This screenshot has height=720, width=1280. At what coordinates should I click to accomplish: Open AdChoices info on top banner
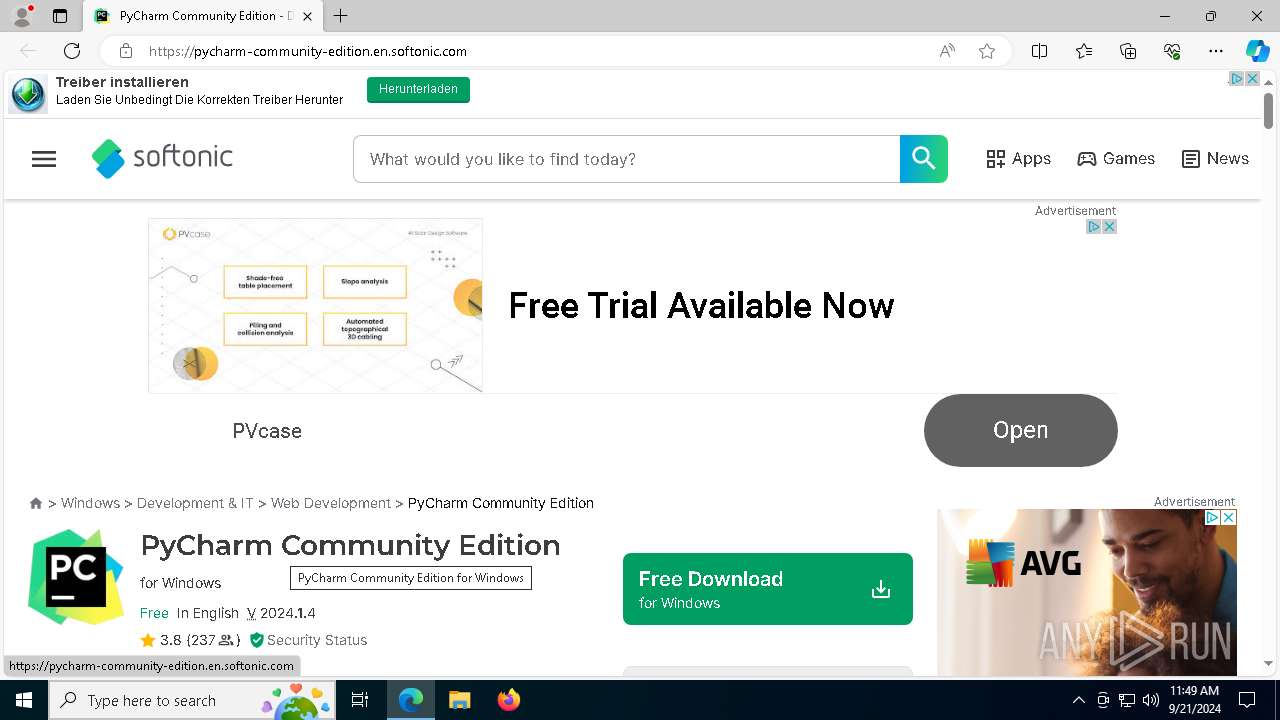tap(1236, 79)
